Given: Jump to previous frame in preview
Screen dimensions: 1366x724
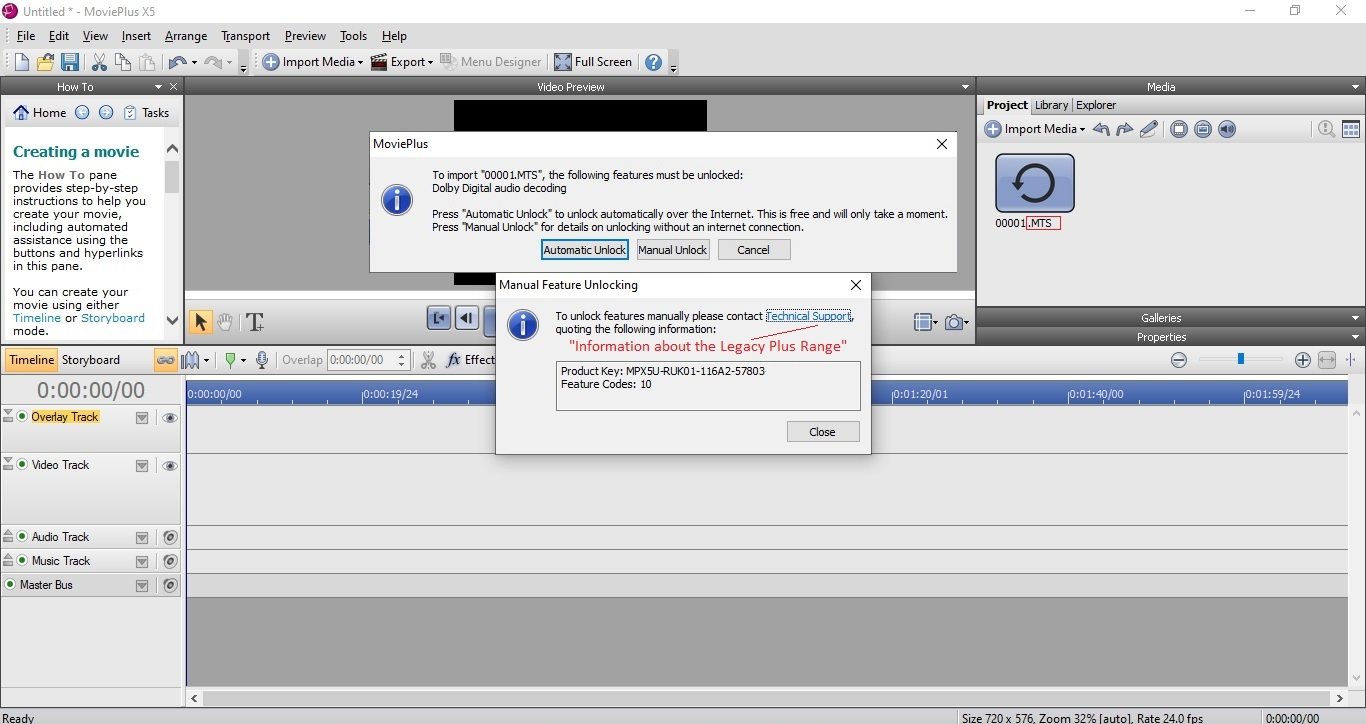Looking at the screenshot, I should tap(466, 319).
